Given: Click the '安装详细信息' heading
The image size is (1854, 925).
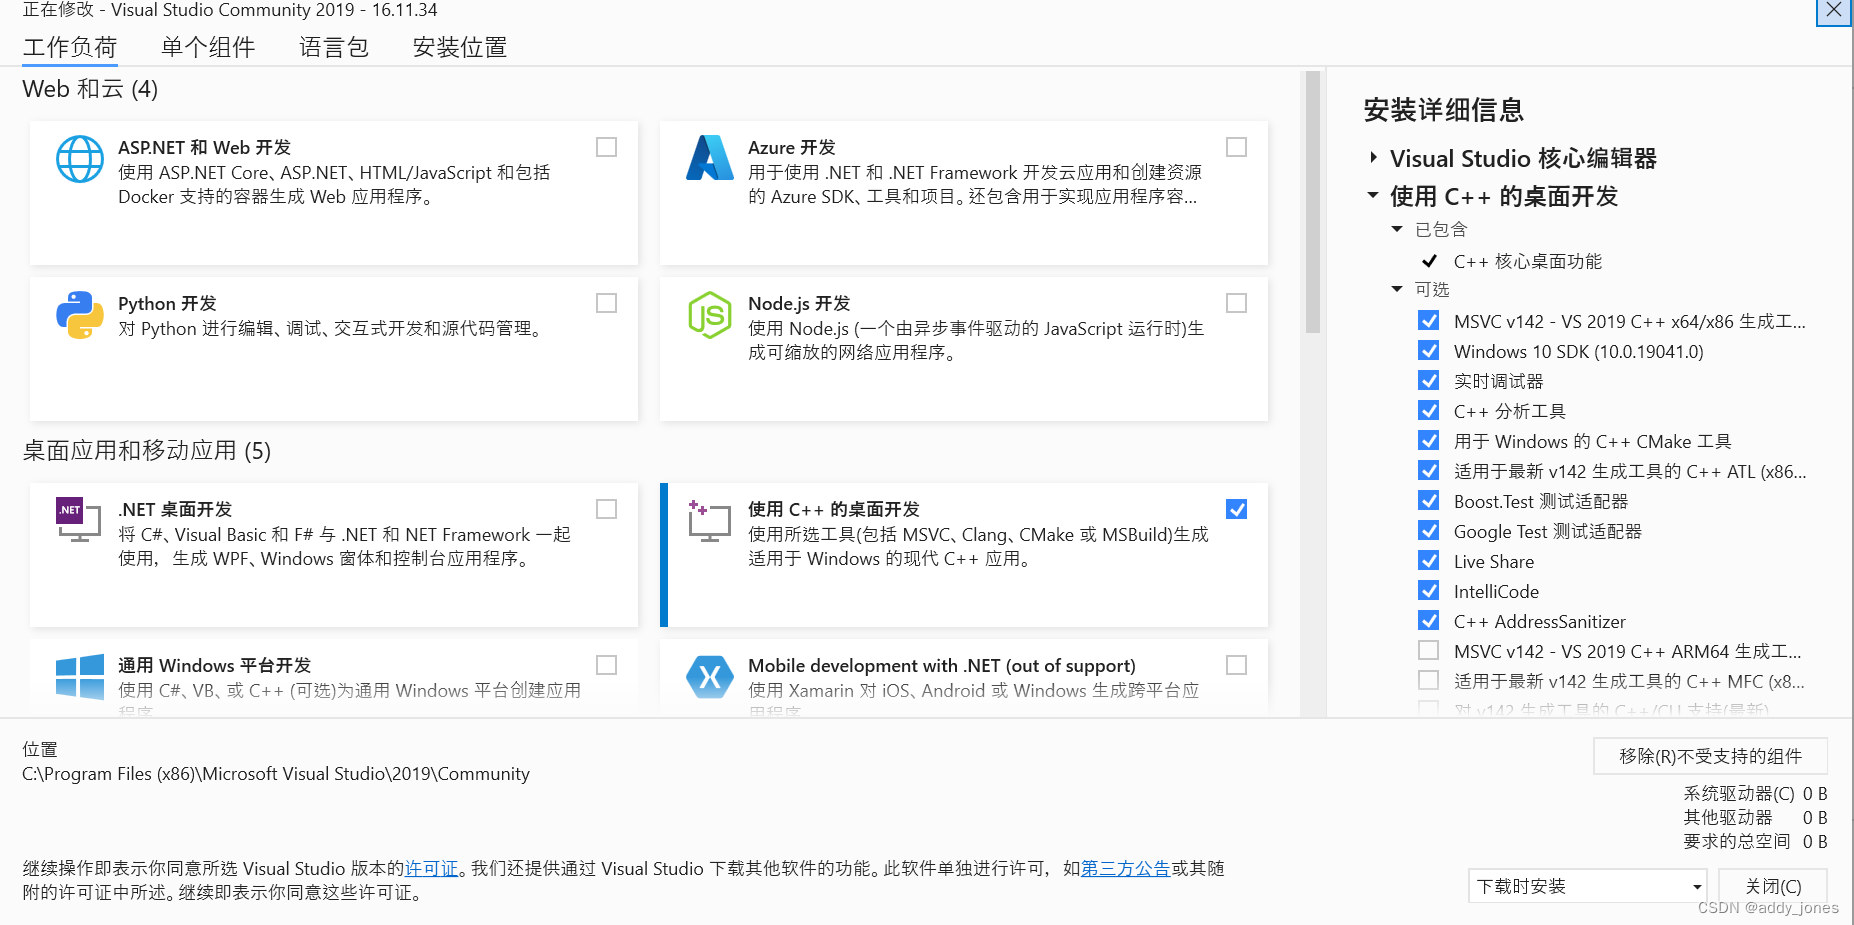Looking at the screenshot, I should click(x=1443, y=110).
